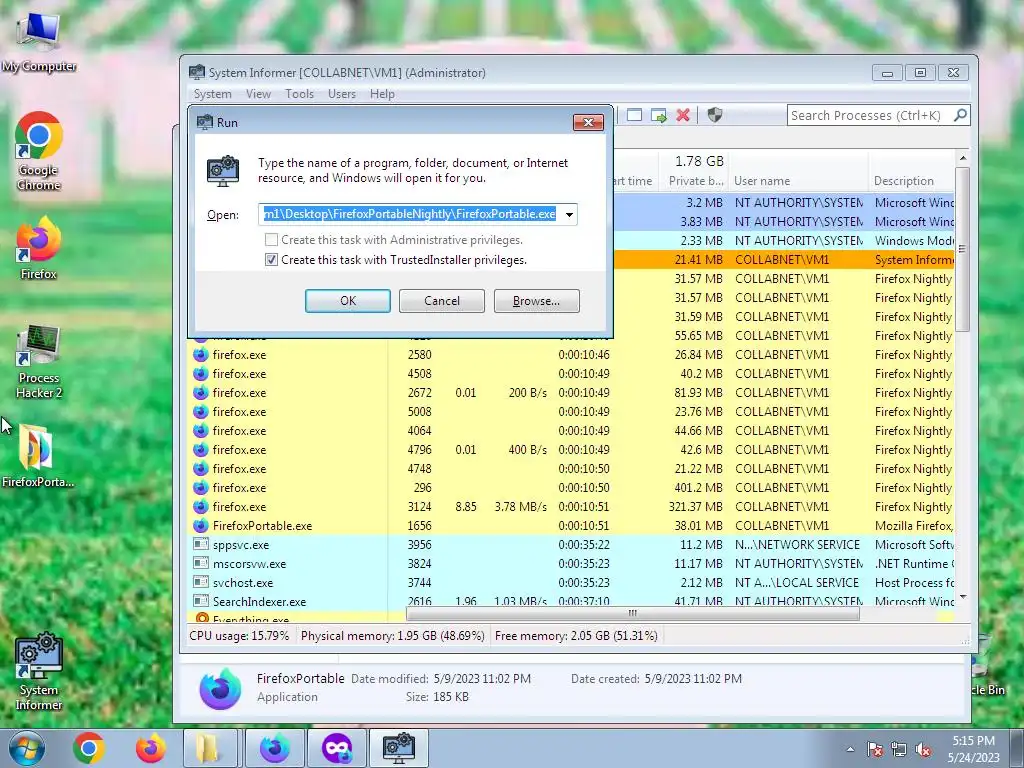This screenshot has height=768, width=1024.
Task: Click the scroll down arrow of process list
Action: pyautogui.click(x=962, y=597)
